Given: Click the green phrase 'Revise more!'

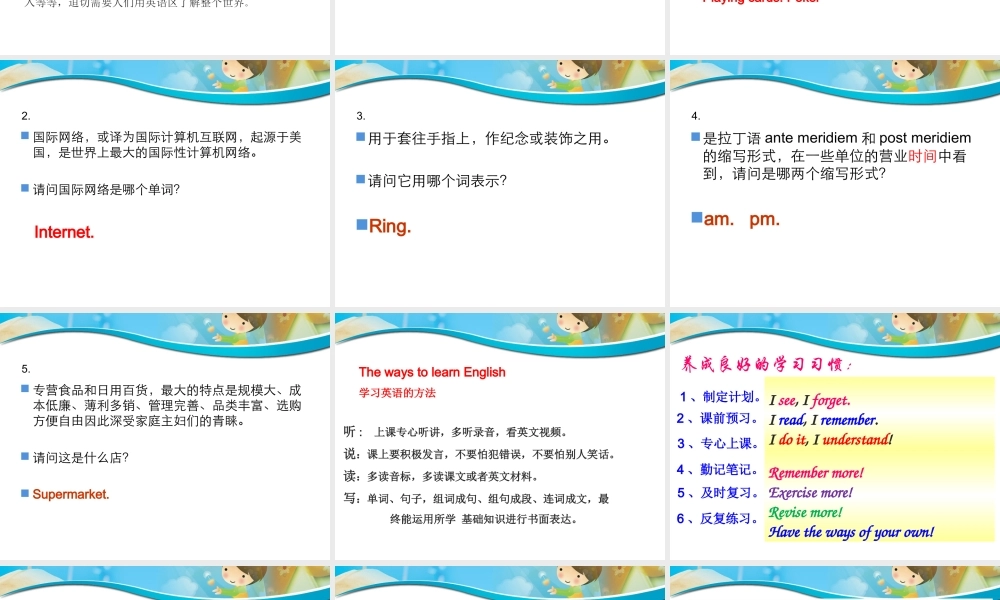Looking at the screenshot, I should (805, 513).
